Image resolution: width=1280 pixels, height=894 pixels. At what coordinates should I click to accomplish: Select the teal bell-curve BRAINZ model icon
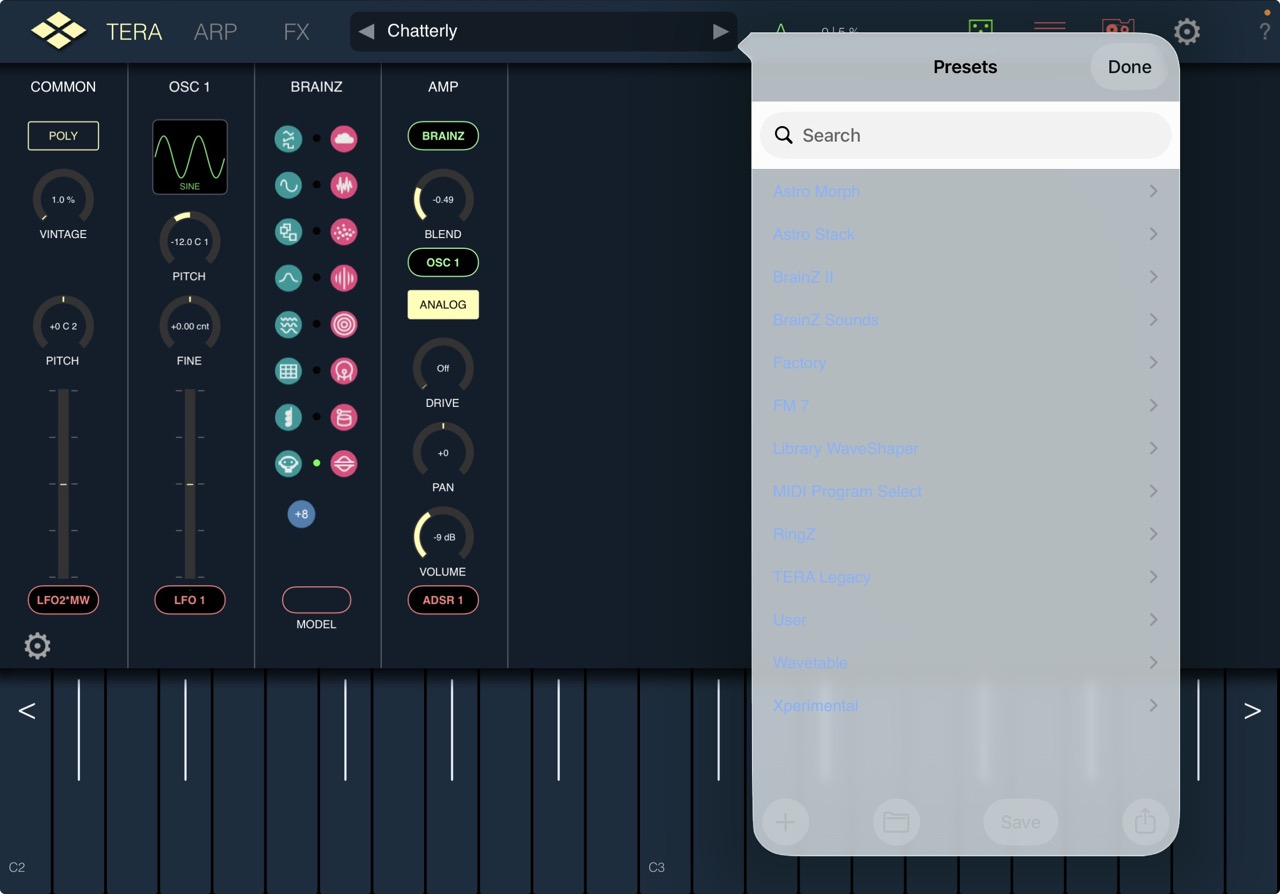(289, 278)
